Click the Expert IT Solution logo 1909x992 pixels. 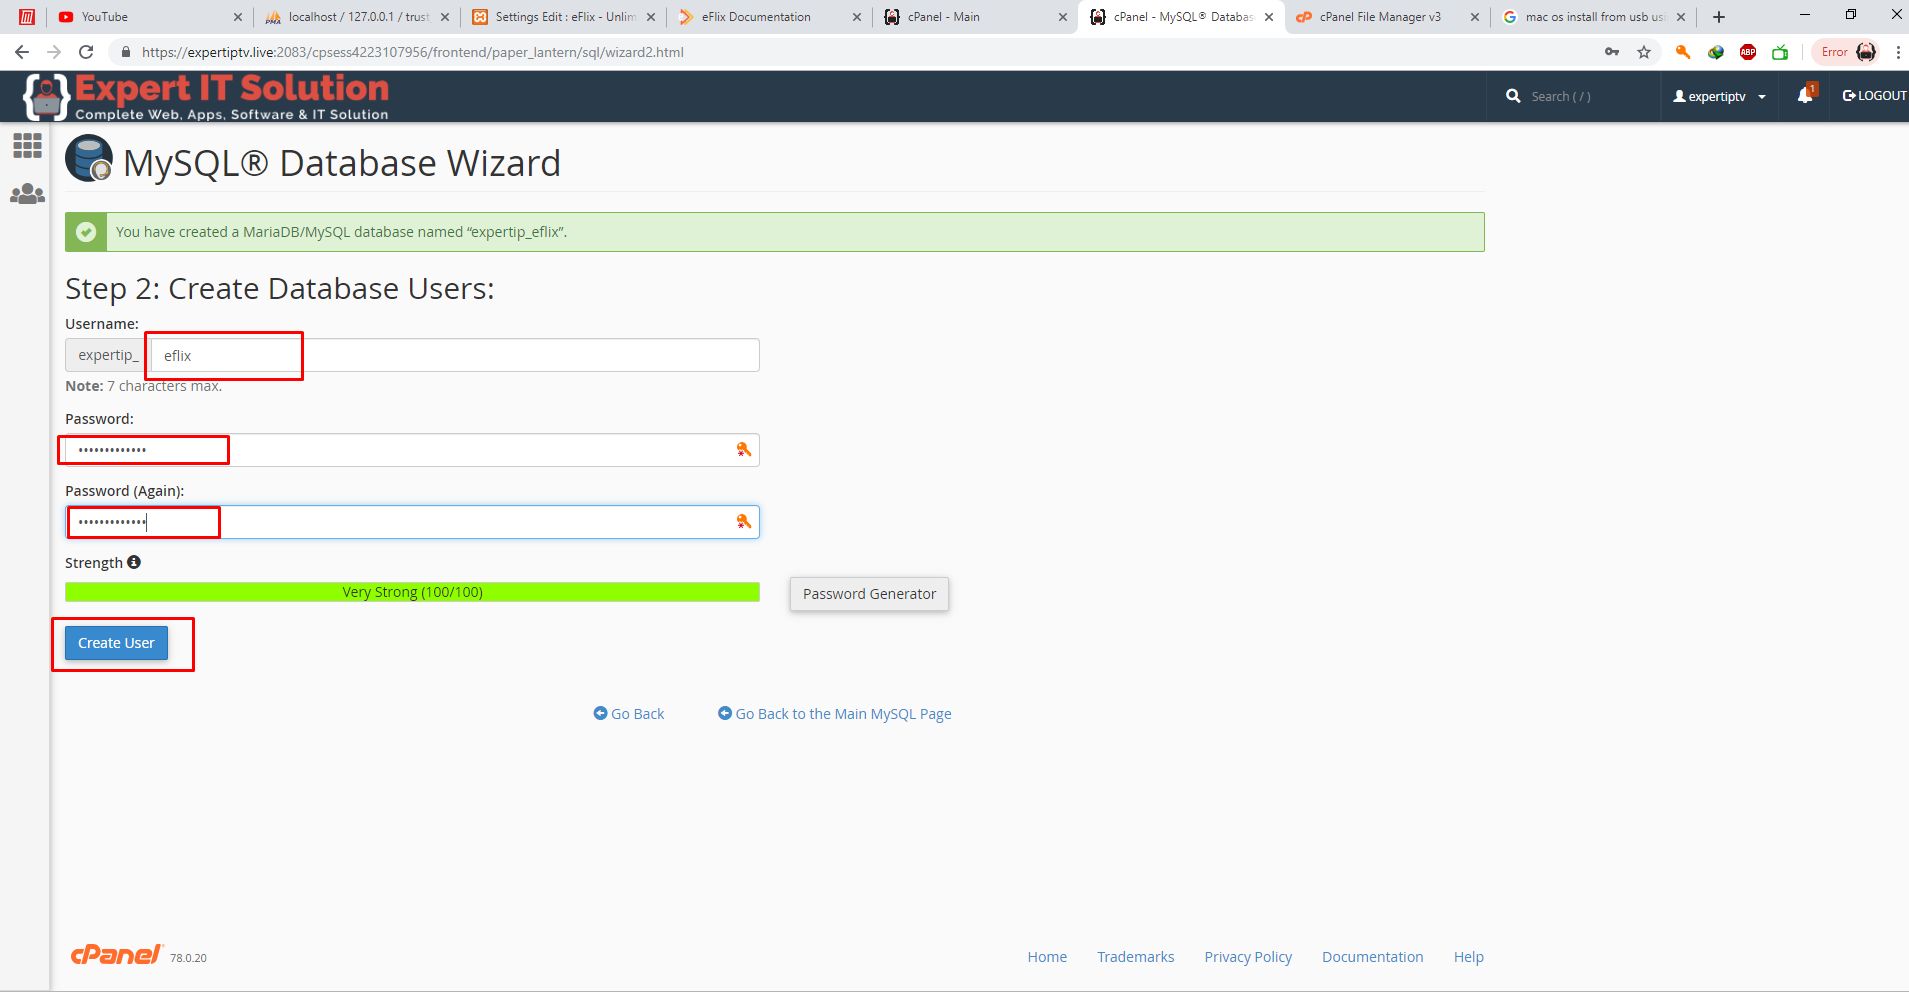(x=206, y=97)
